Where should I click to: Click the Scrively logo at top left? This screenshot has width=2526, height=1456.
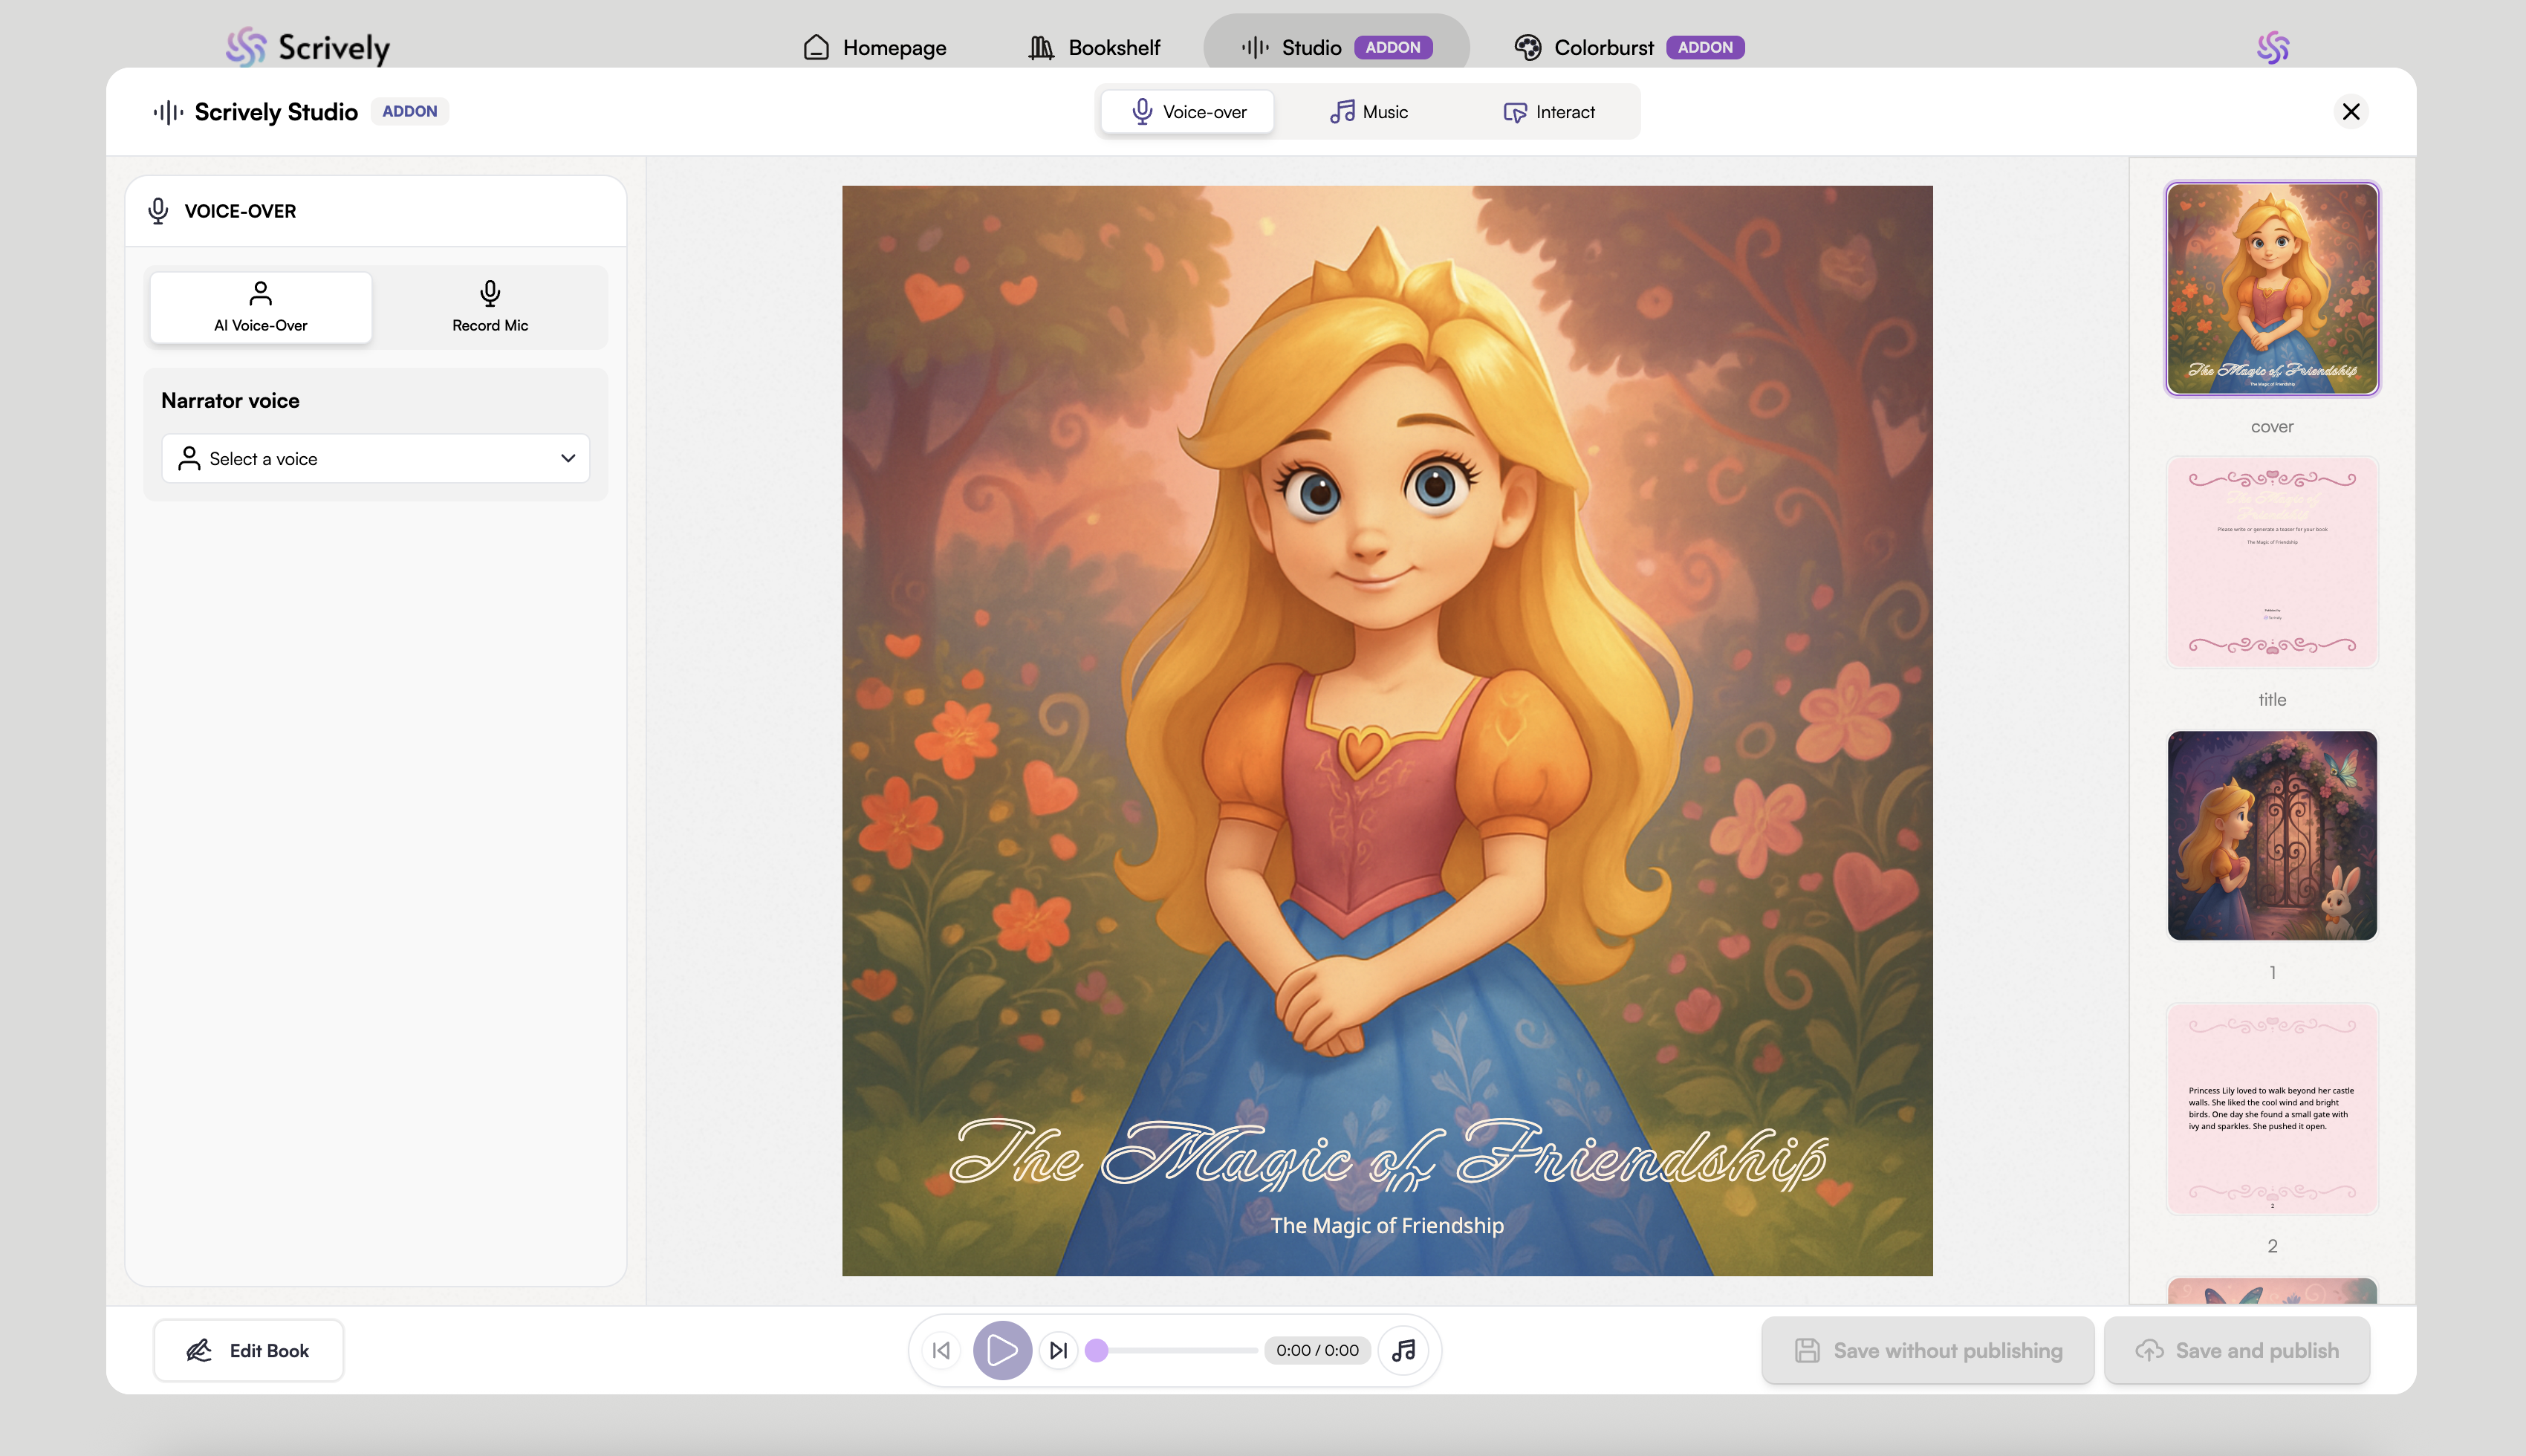tap(308, 47)
